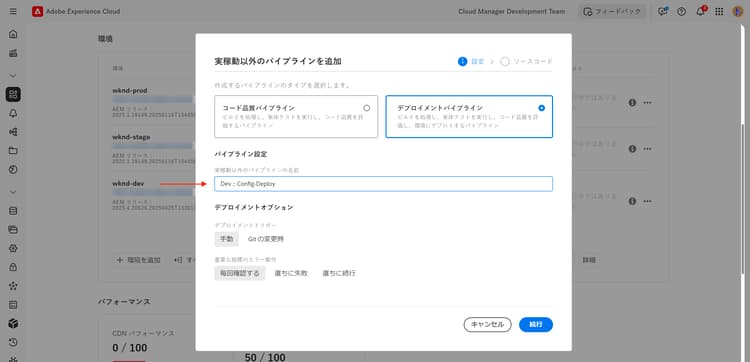The height and width of the screenshot is (362, 750).
Task: Open header notifications bell with red badge
Action: tap(701, 11)
